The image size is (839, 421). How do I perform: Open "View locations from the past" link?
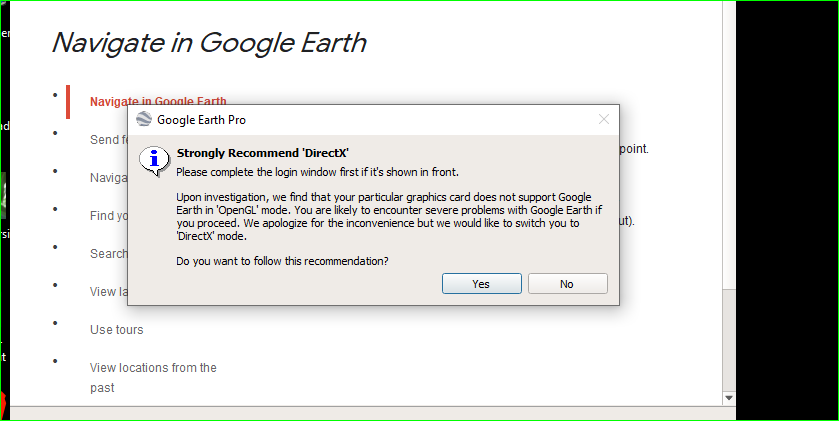[x=153, y=378]
